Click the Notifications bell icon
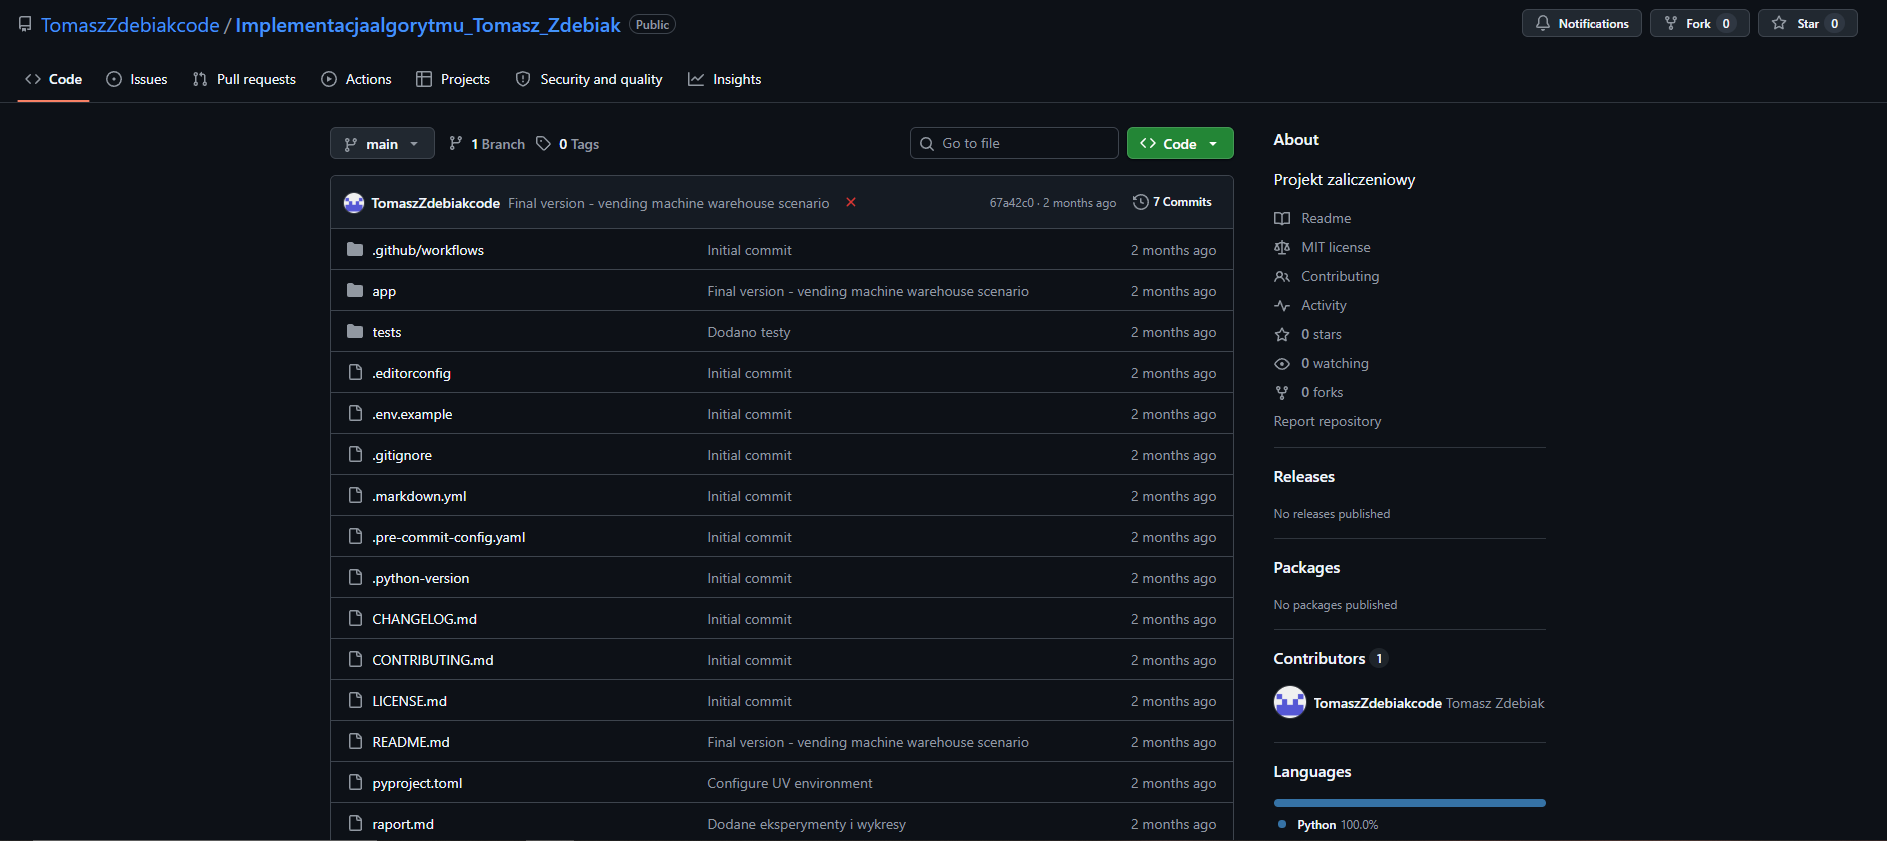 click(x=1543, y=23)
